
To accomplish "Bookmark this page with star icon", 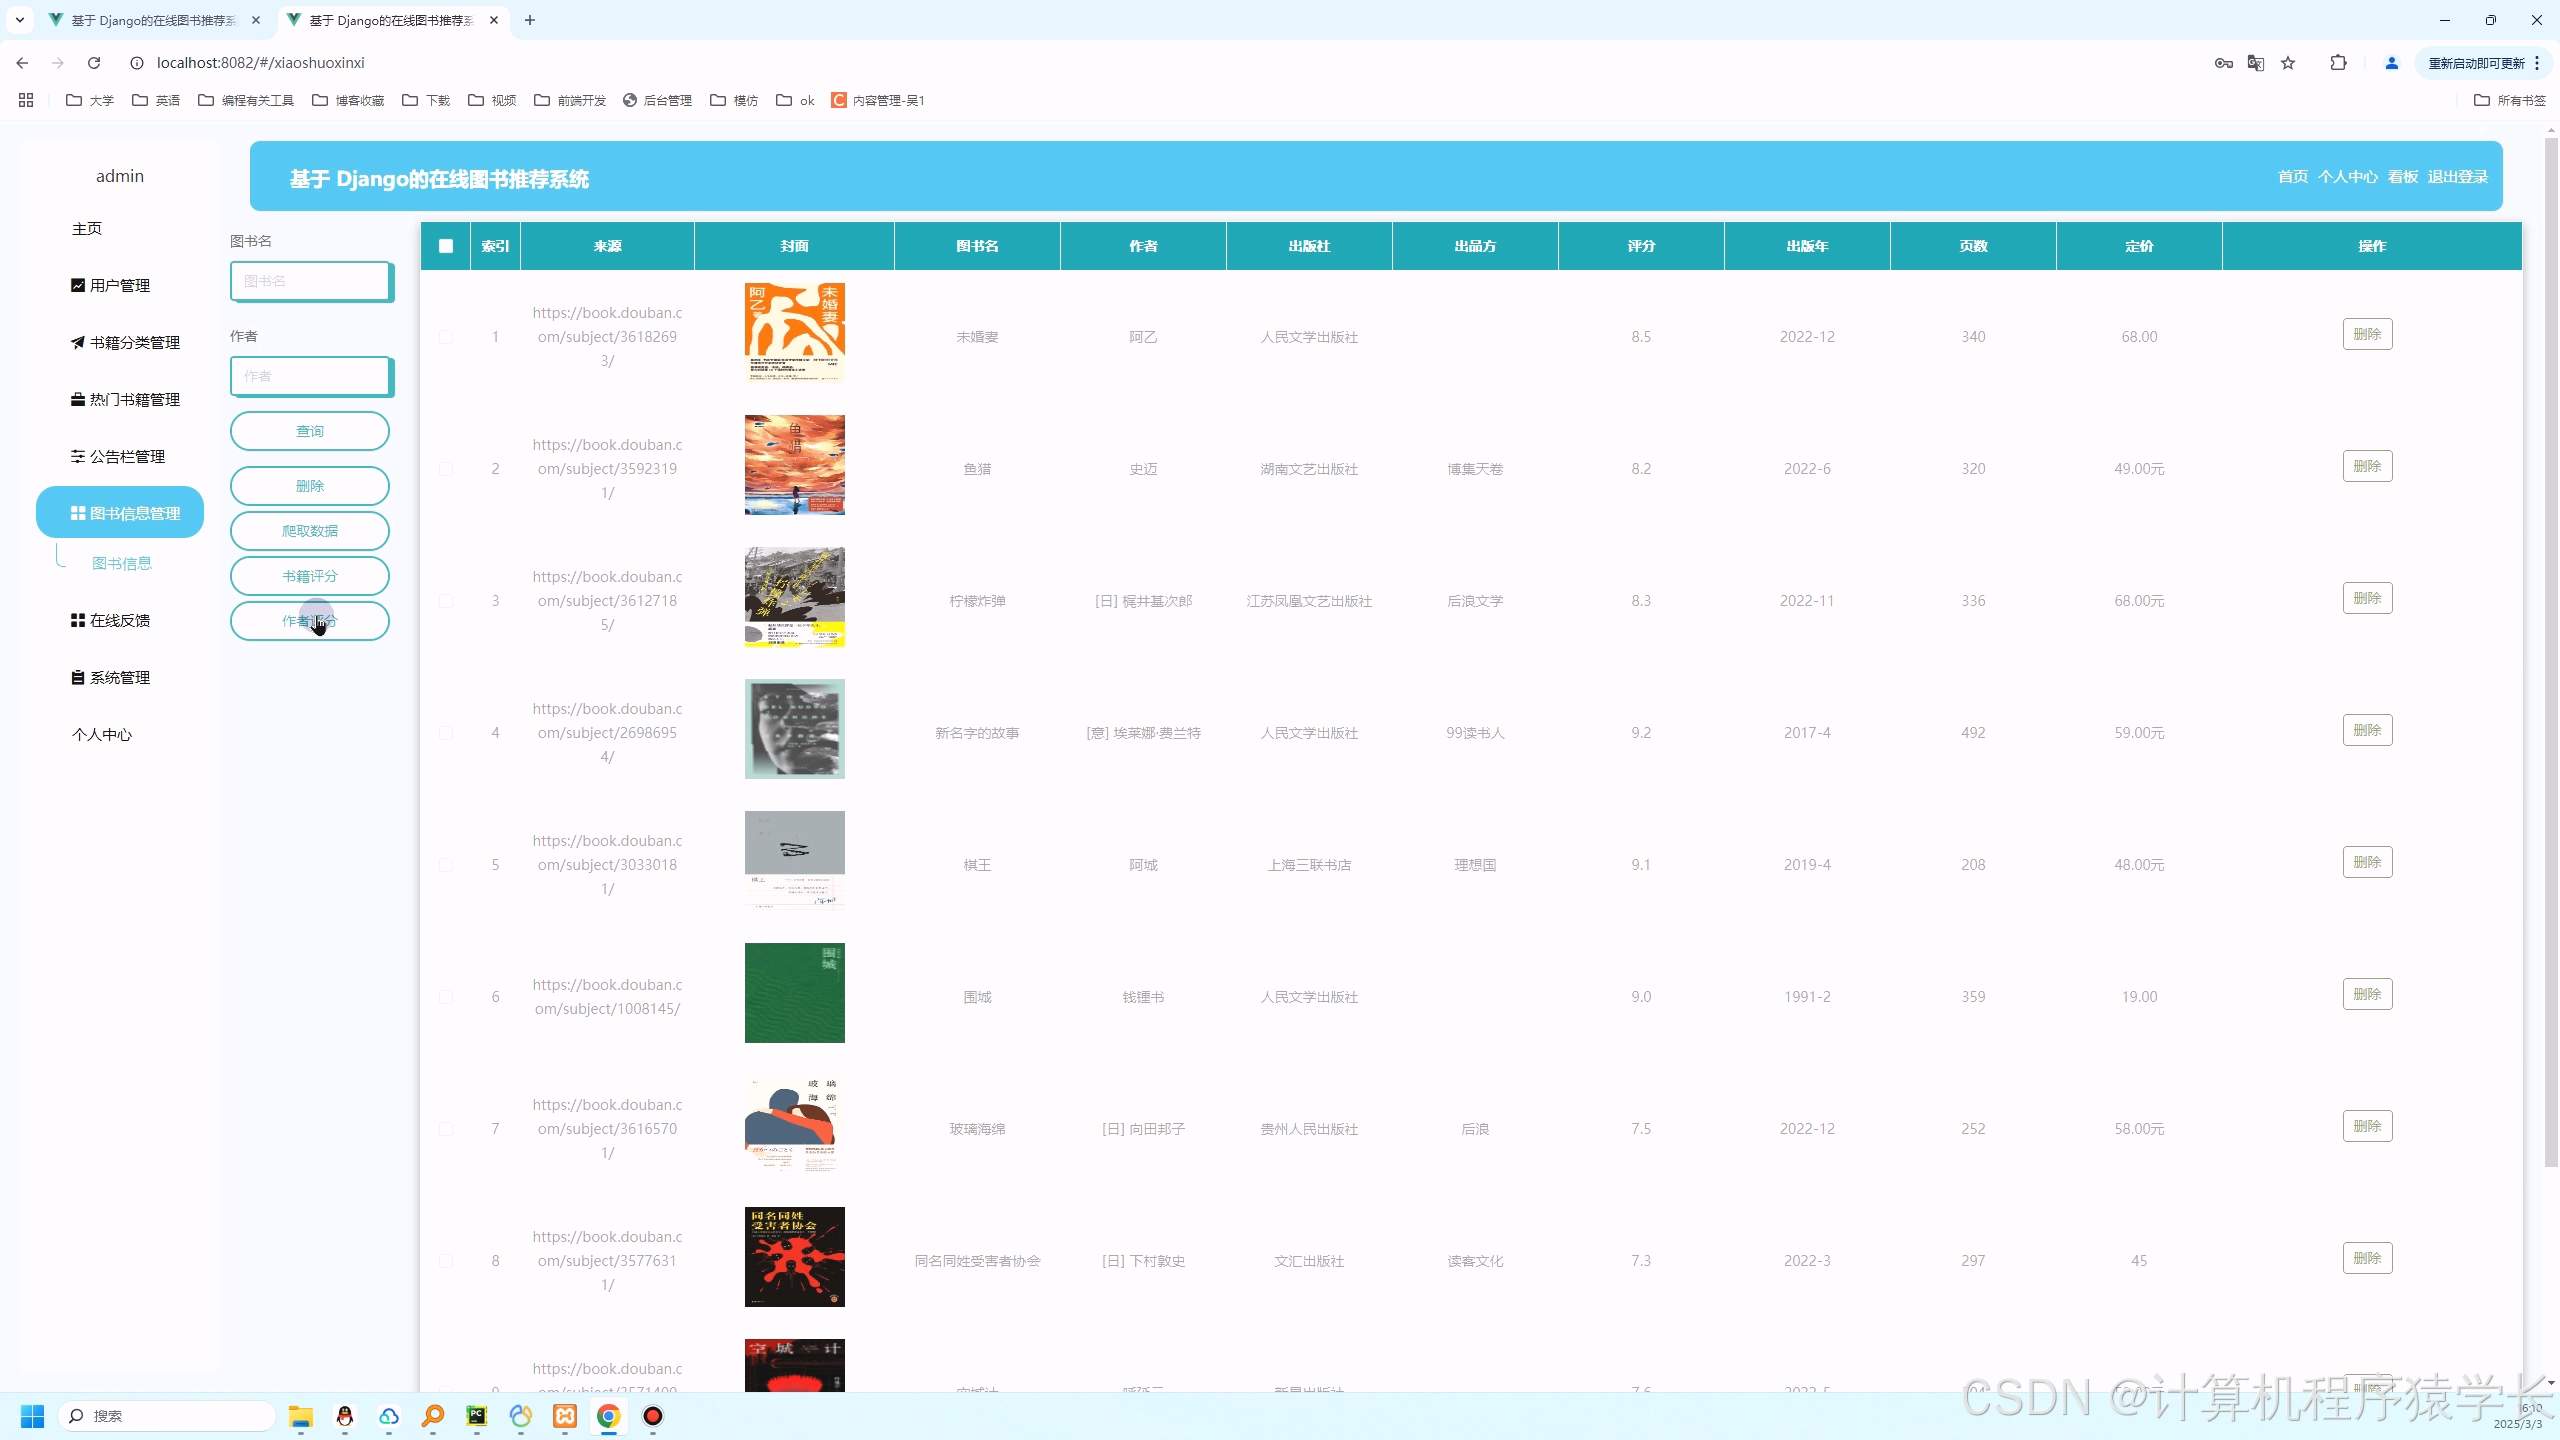I will (2288, 63).
